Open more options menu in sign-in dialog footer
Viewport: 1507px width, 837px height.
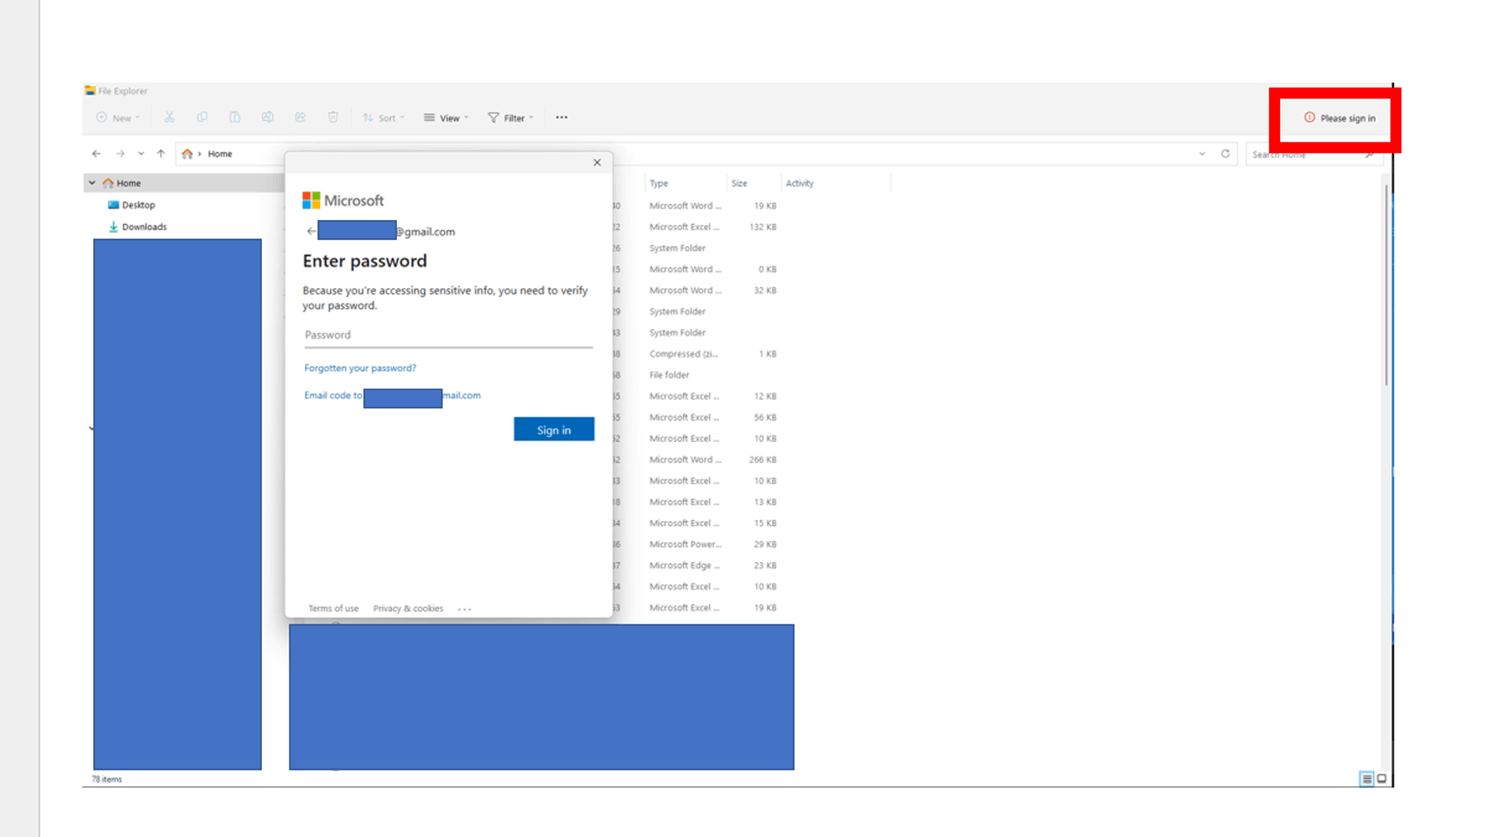point(464,608)
